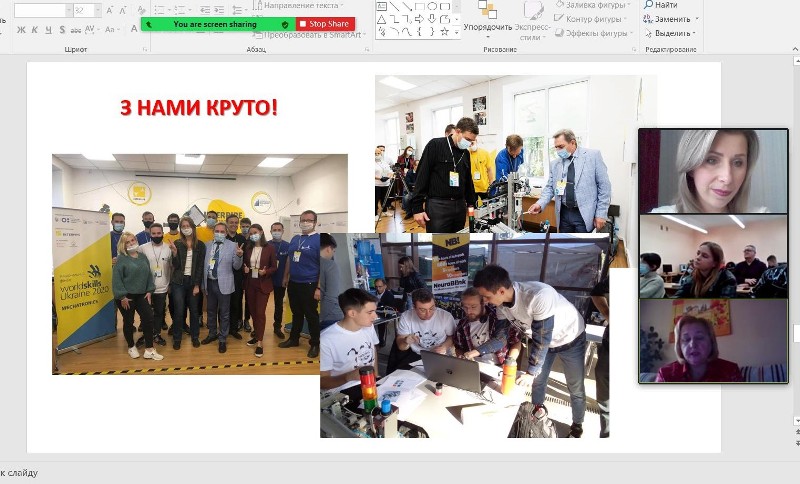This screenshot has width=800, height=484.
Task: Click middle classroom participant video tile
Action: click(713, 257)
